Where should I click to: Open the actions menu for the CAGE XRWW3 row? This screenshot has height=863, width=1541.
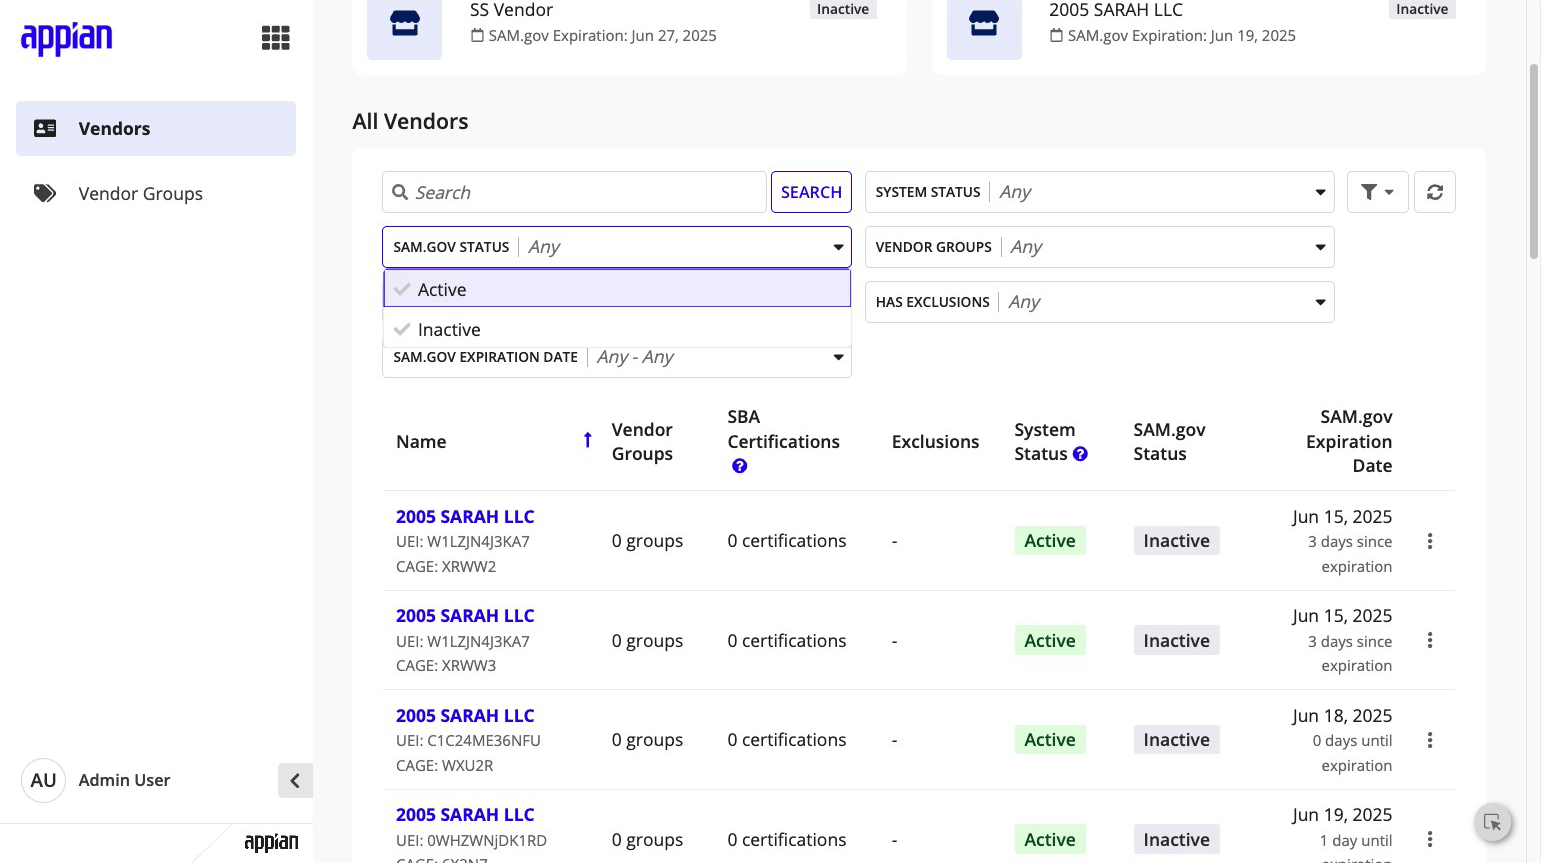[1430, 640]
